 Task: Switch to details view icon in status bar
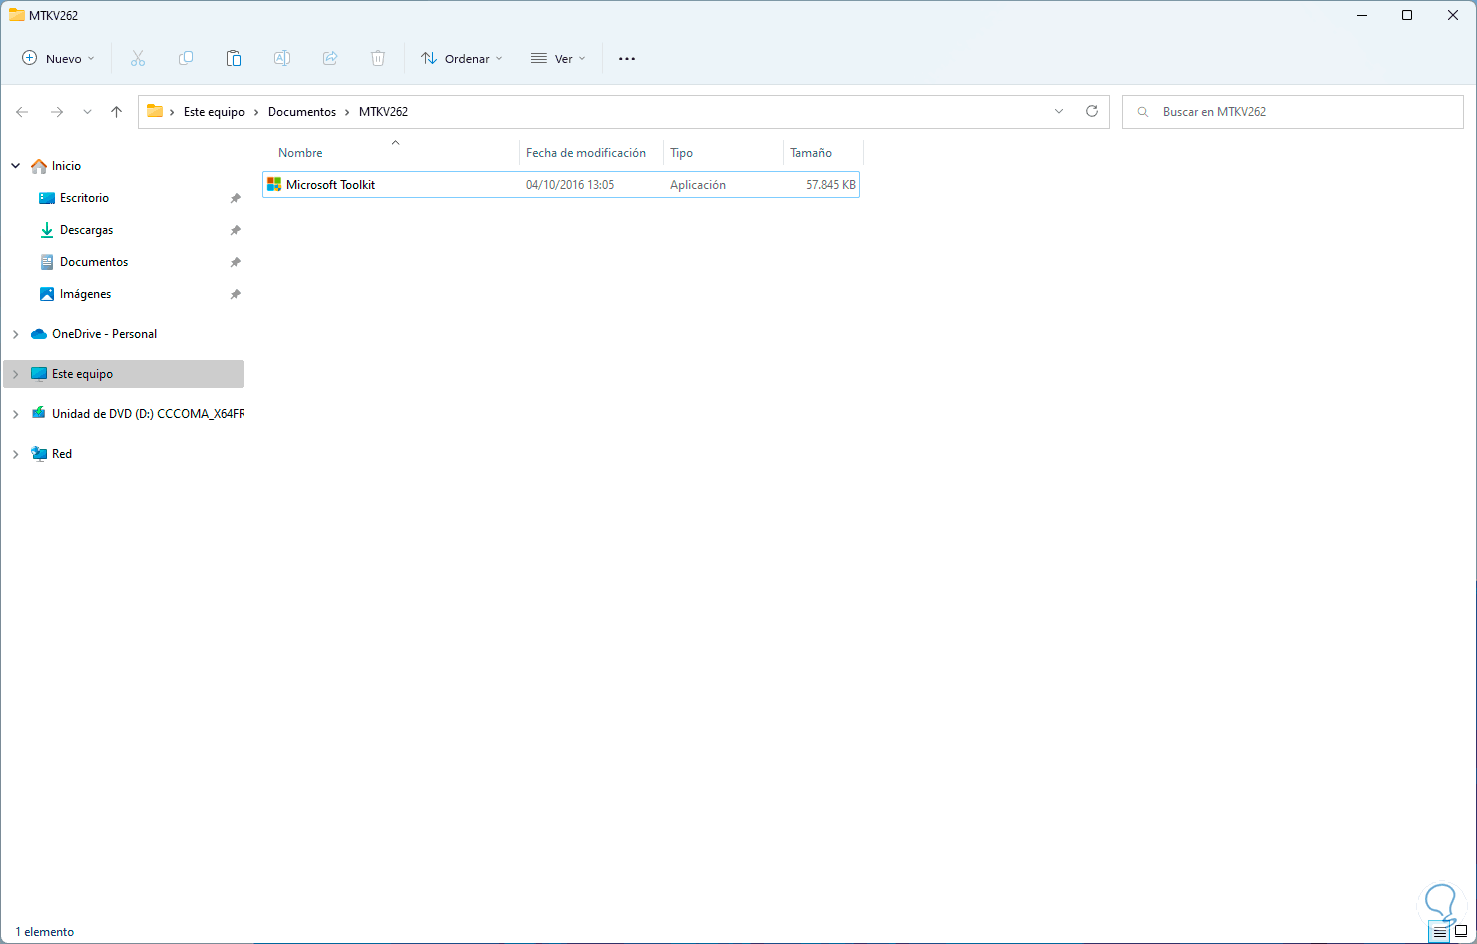1440,932
